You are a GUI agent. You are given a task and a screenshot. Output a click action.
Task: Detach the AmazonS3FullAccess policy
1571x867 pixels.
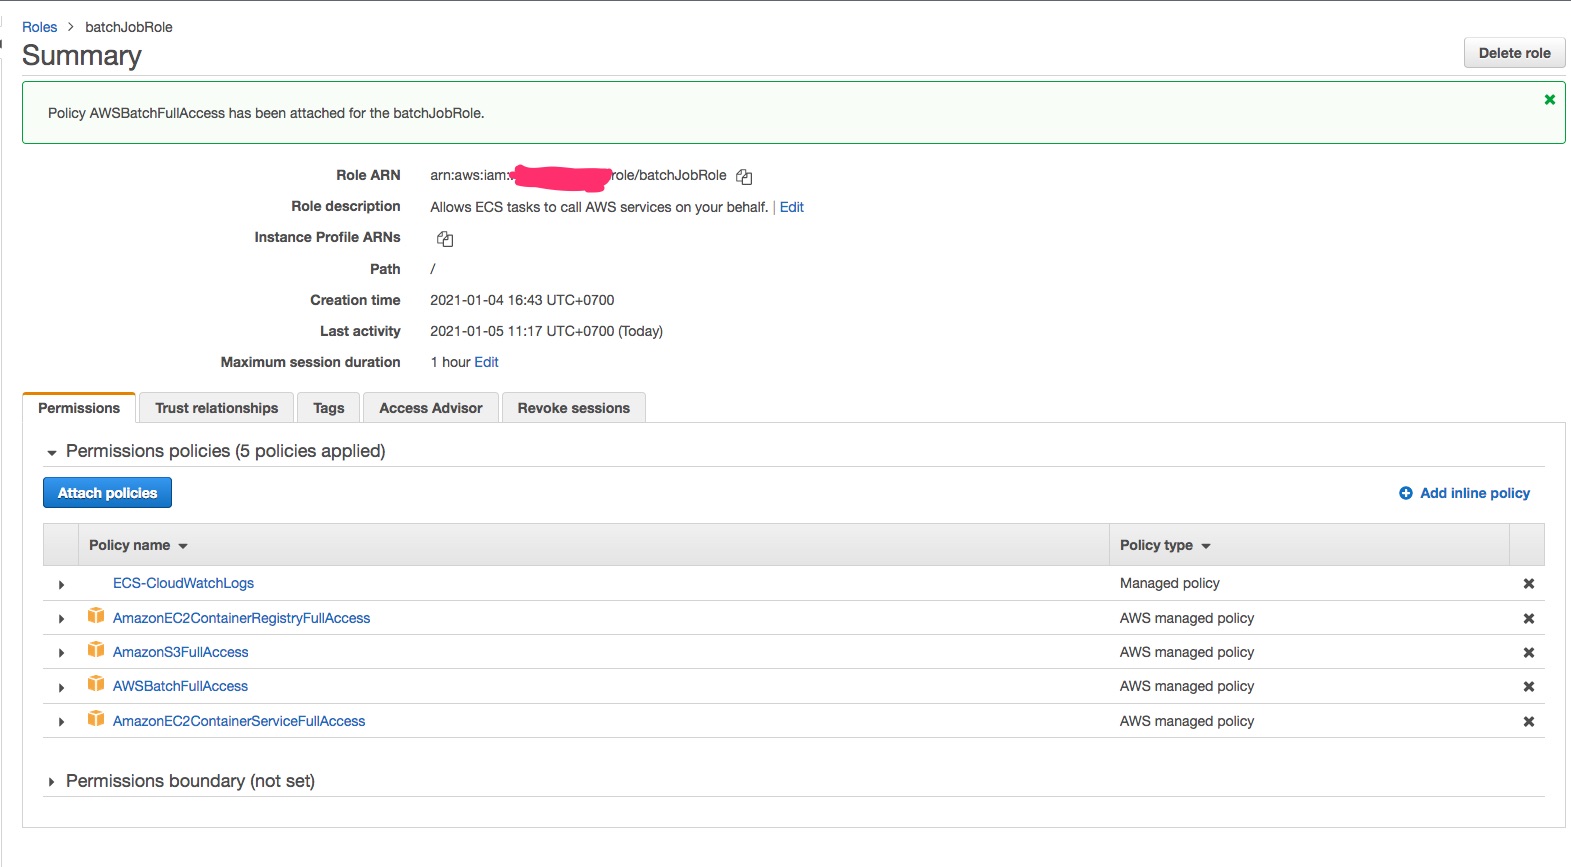click(1528, 653)
